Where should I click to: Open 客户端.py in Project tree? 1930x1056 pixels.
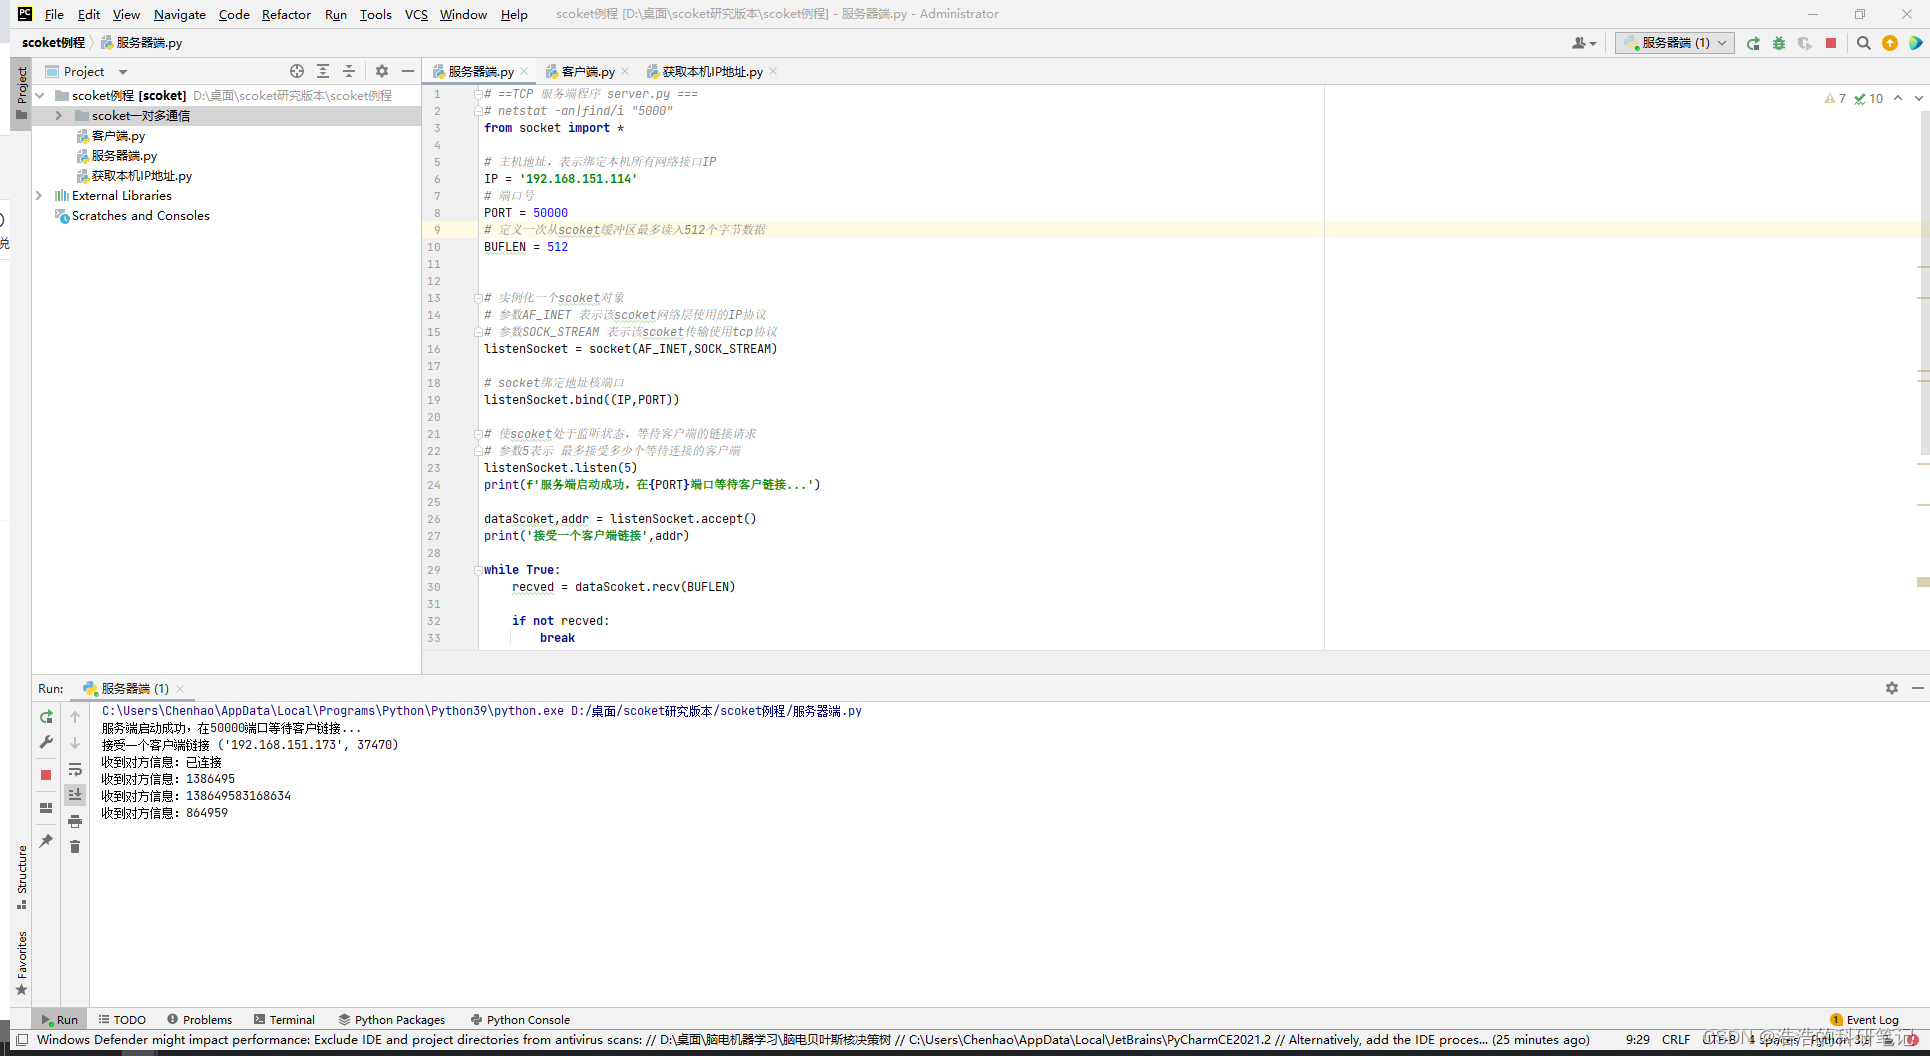(118, 136)
